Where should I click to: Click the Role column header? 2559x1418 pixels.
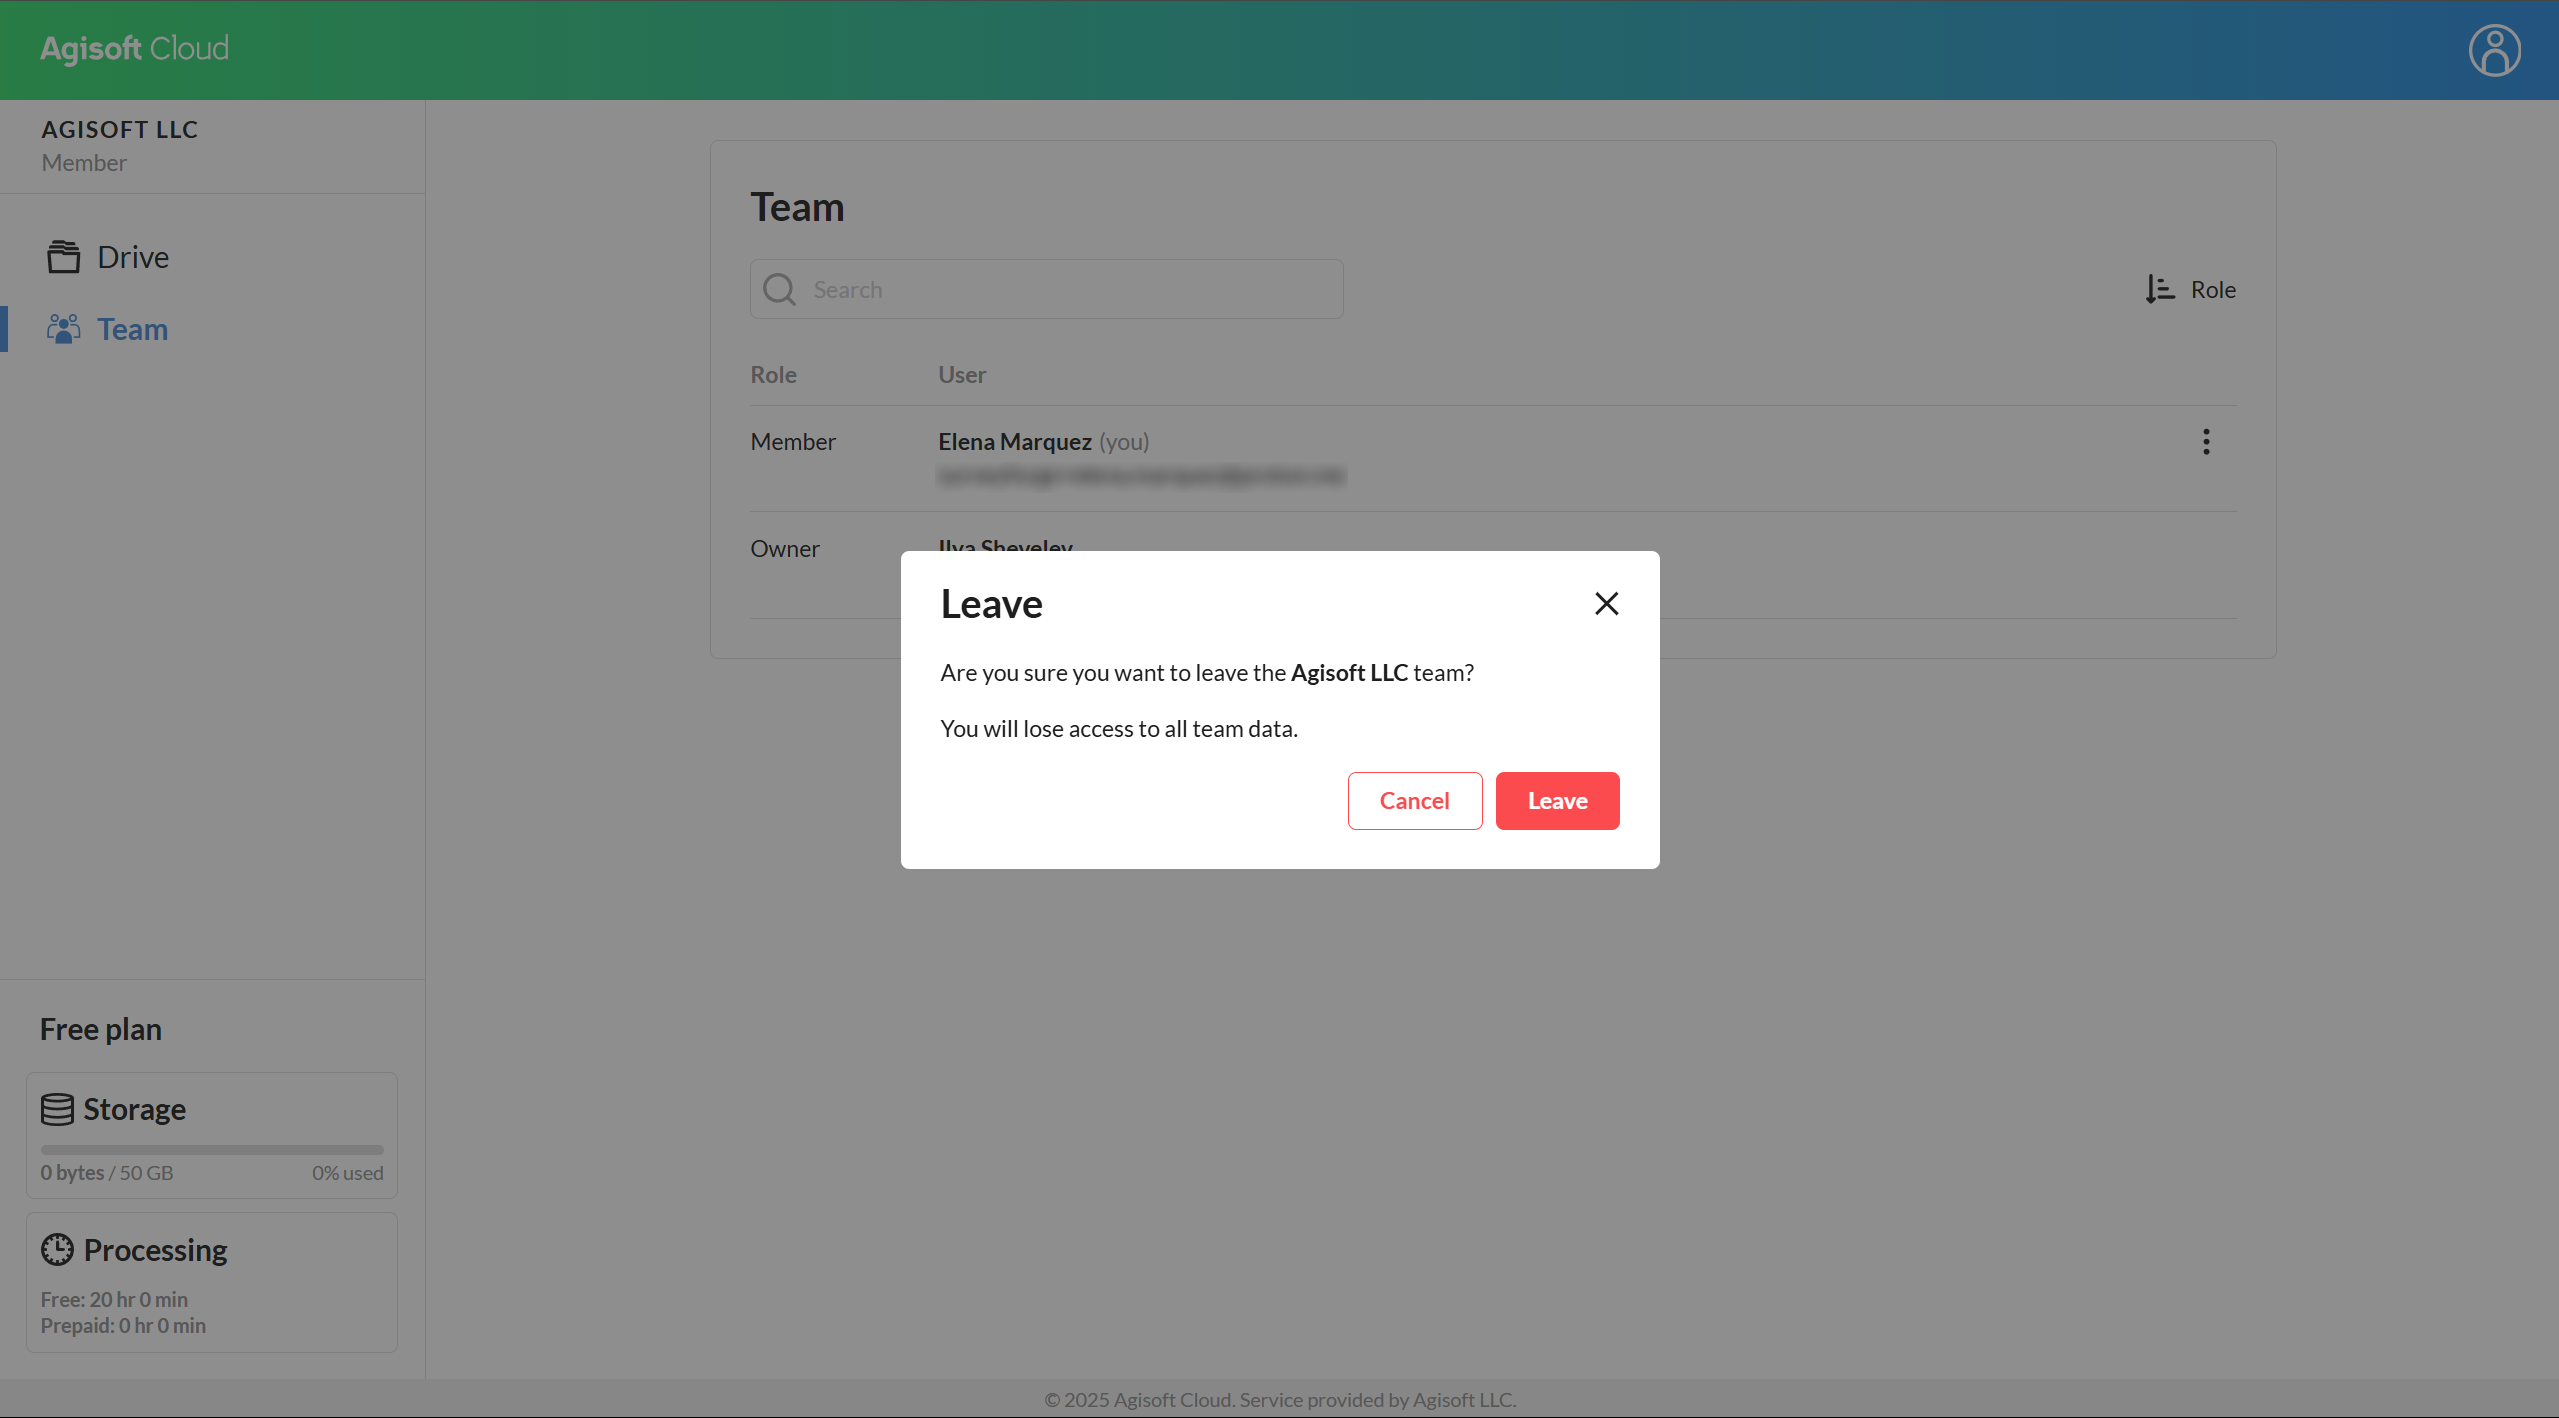pyautogui.click(x=773, y=375)
